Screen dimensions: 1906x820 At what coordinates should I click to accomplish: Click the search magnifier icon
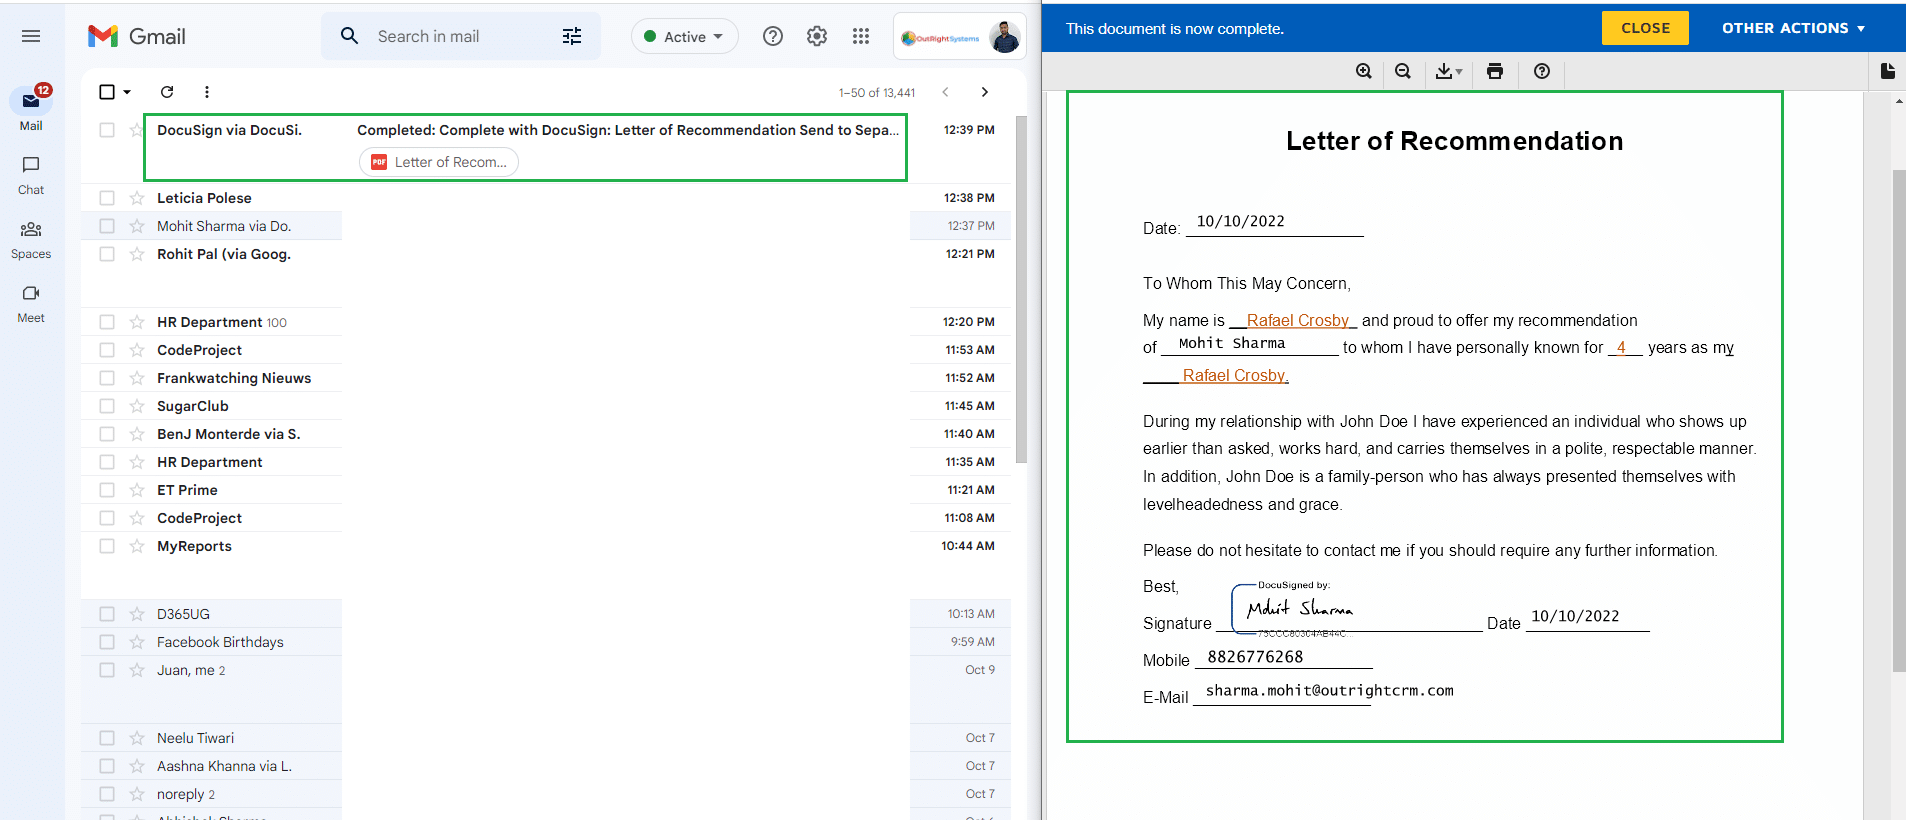pyautogui.click(x=349, y=36)
